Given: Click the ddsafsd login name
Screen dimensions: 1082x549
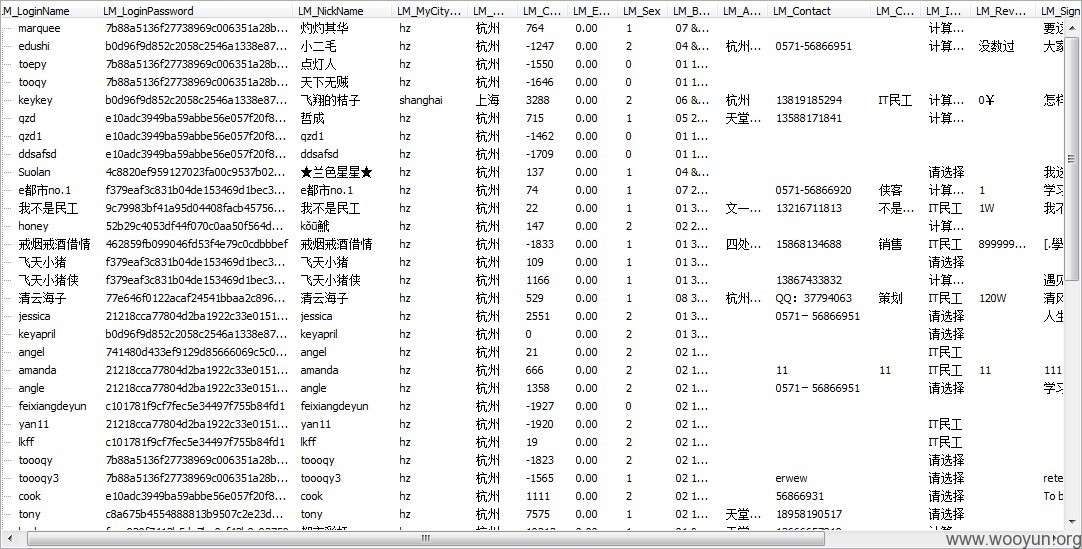Looking at the screenshot, I should click(37, 154).
